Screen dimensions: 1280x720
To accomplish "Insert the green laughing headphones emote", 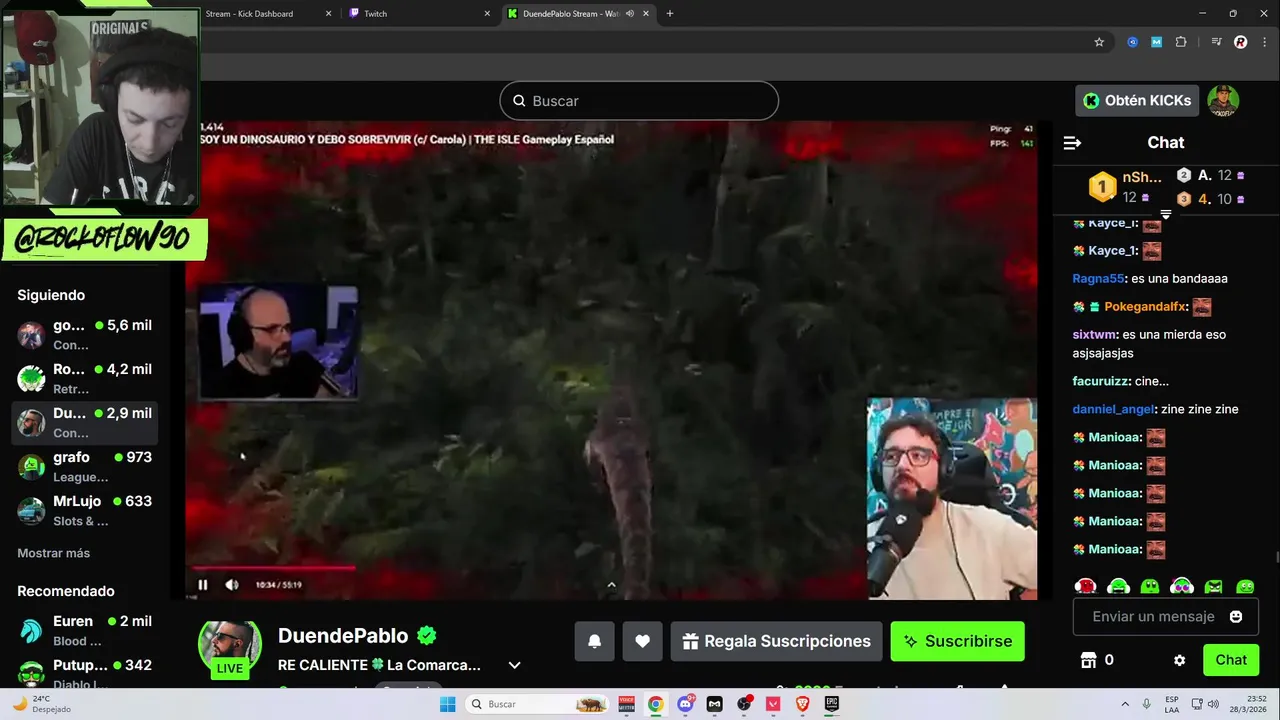I will click(x=1118, y=587).
